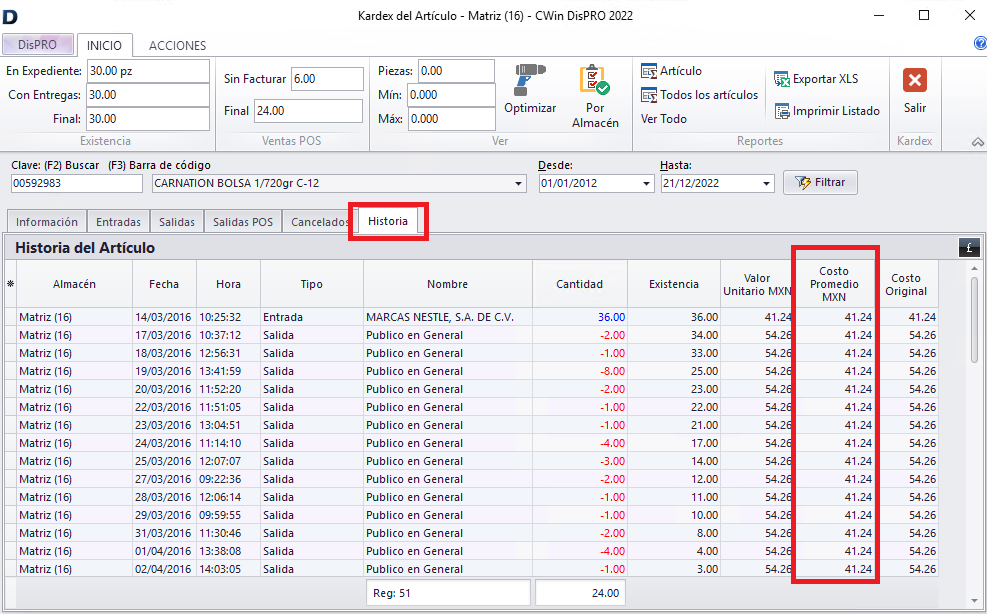Click the Optimizar drill icon
This screenshot has height=614, width=987.
click(x=530, y=80)
